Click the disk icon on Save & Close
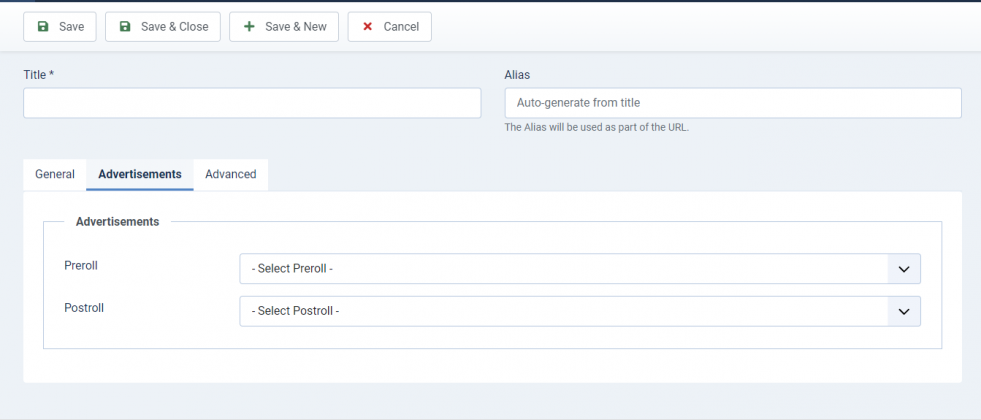Screen dimensions: 981x420 coord(125,27)
